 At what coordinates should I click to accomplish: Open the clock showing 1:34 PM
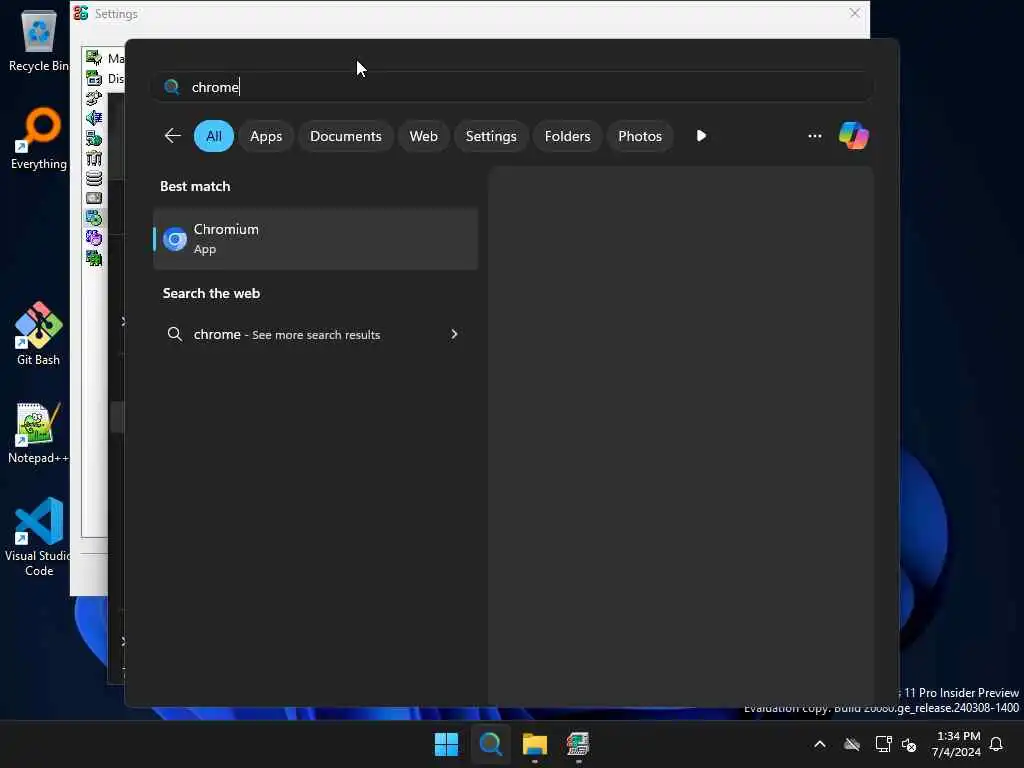(x=957, y=744)
